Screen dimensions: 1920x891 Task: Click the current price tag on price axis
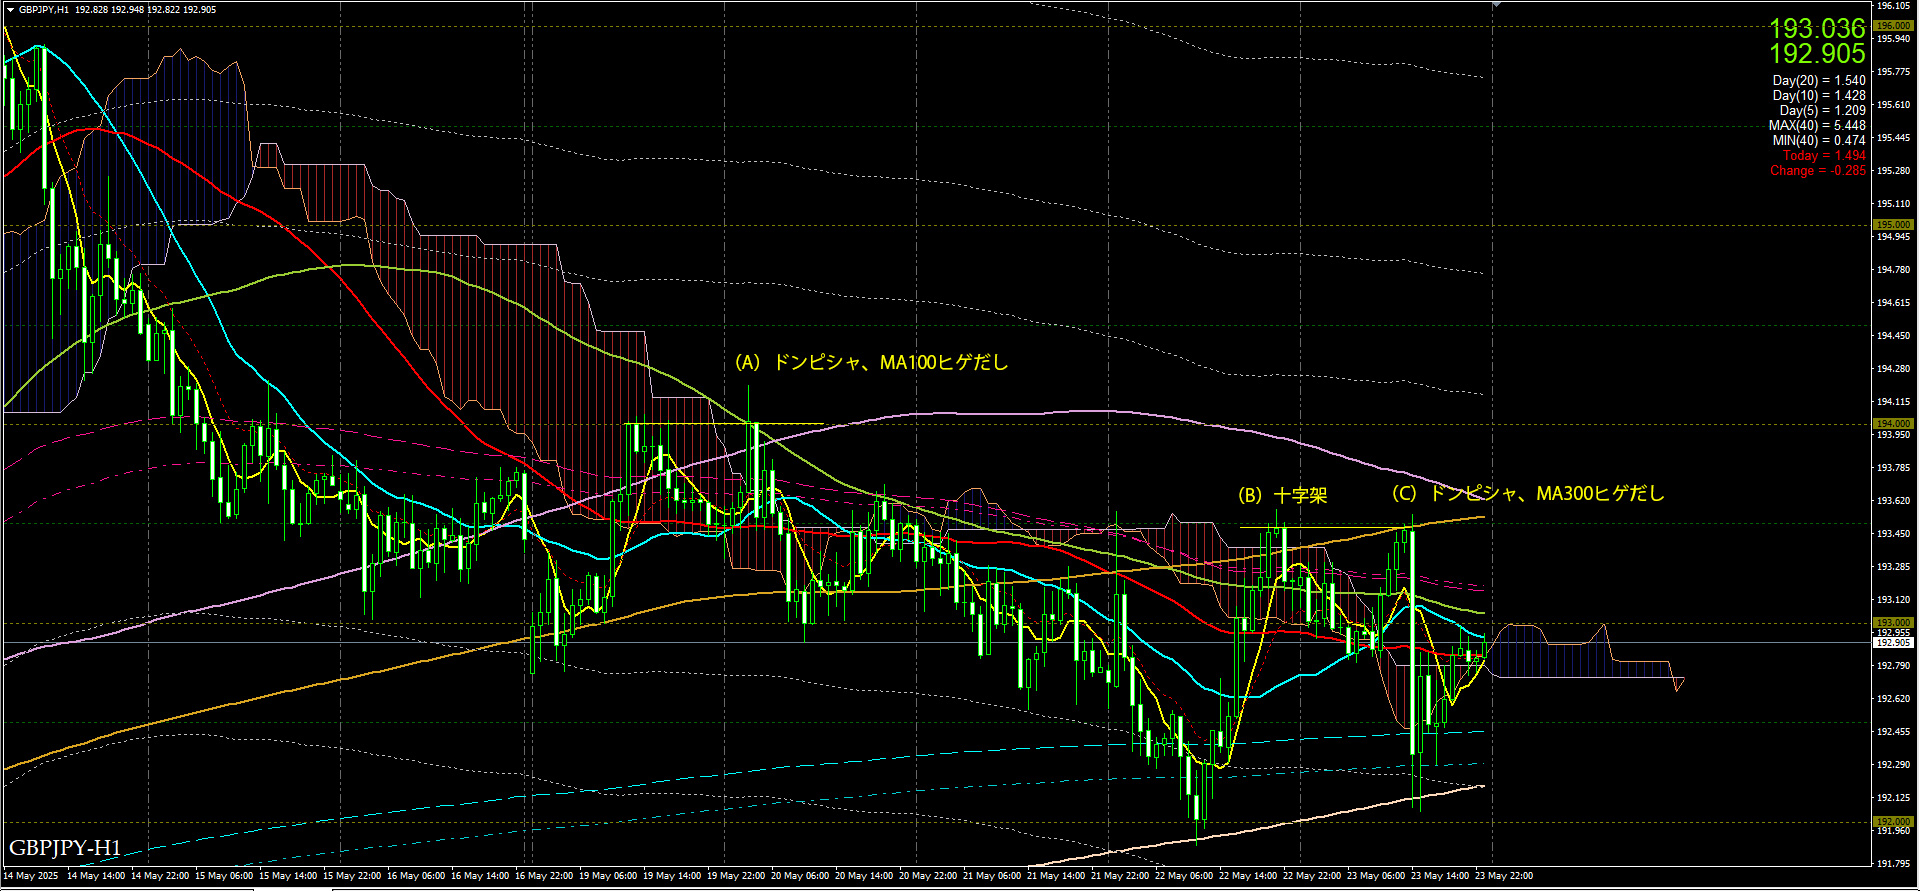pos(1892,643)
